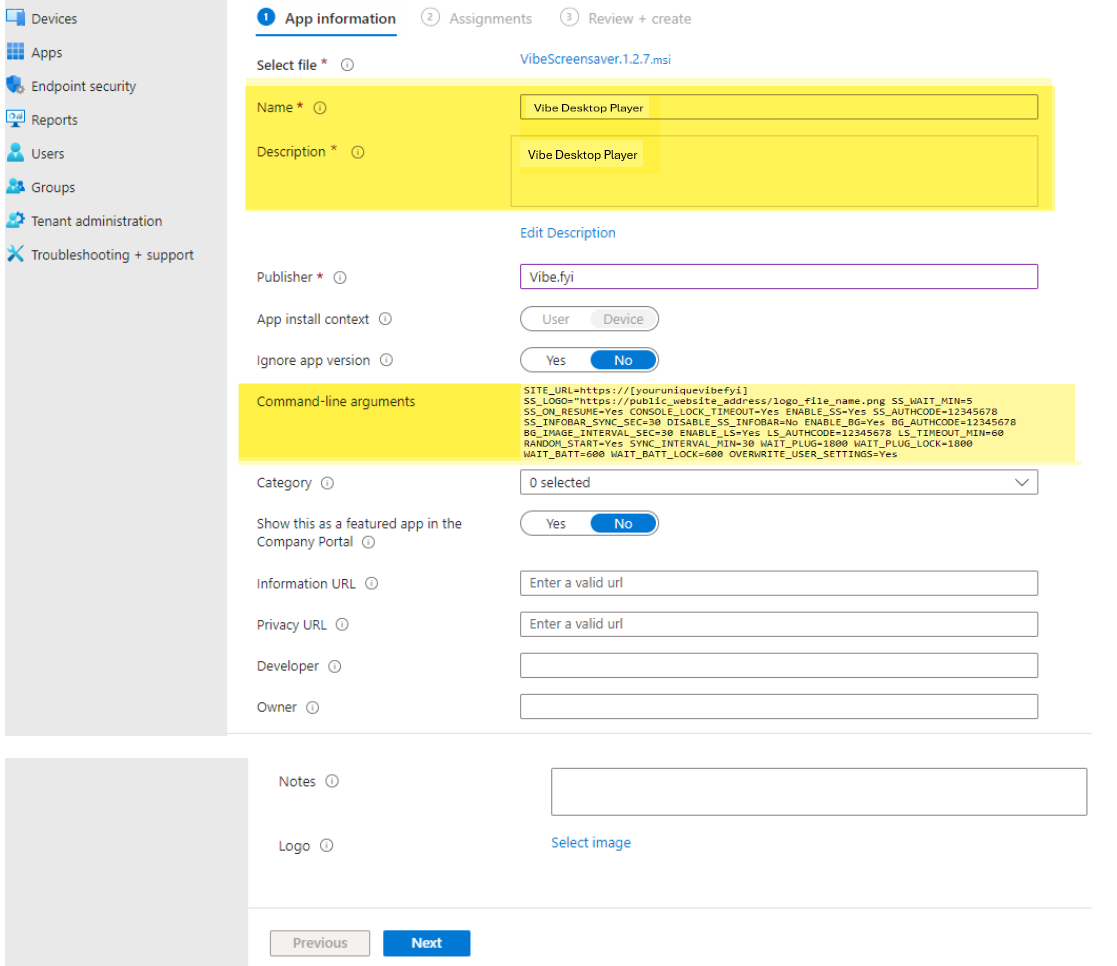Focus the Command-line arguments field
1117x966 pixels.
(x=796, y=422)
